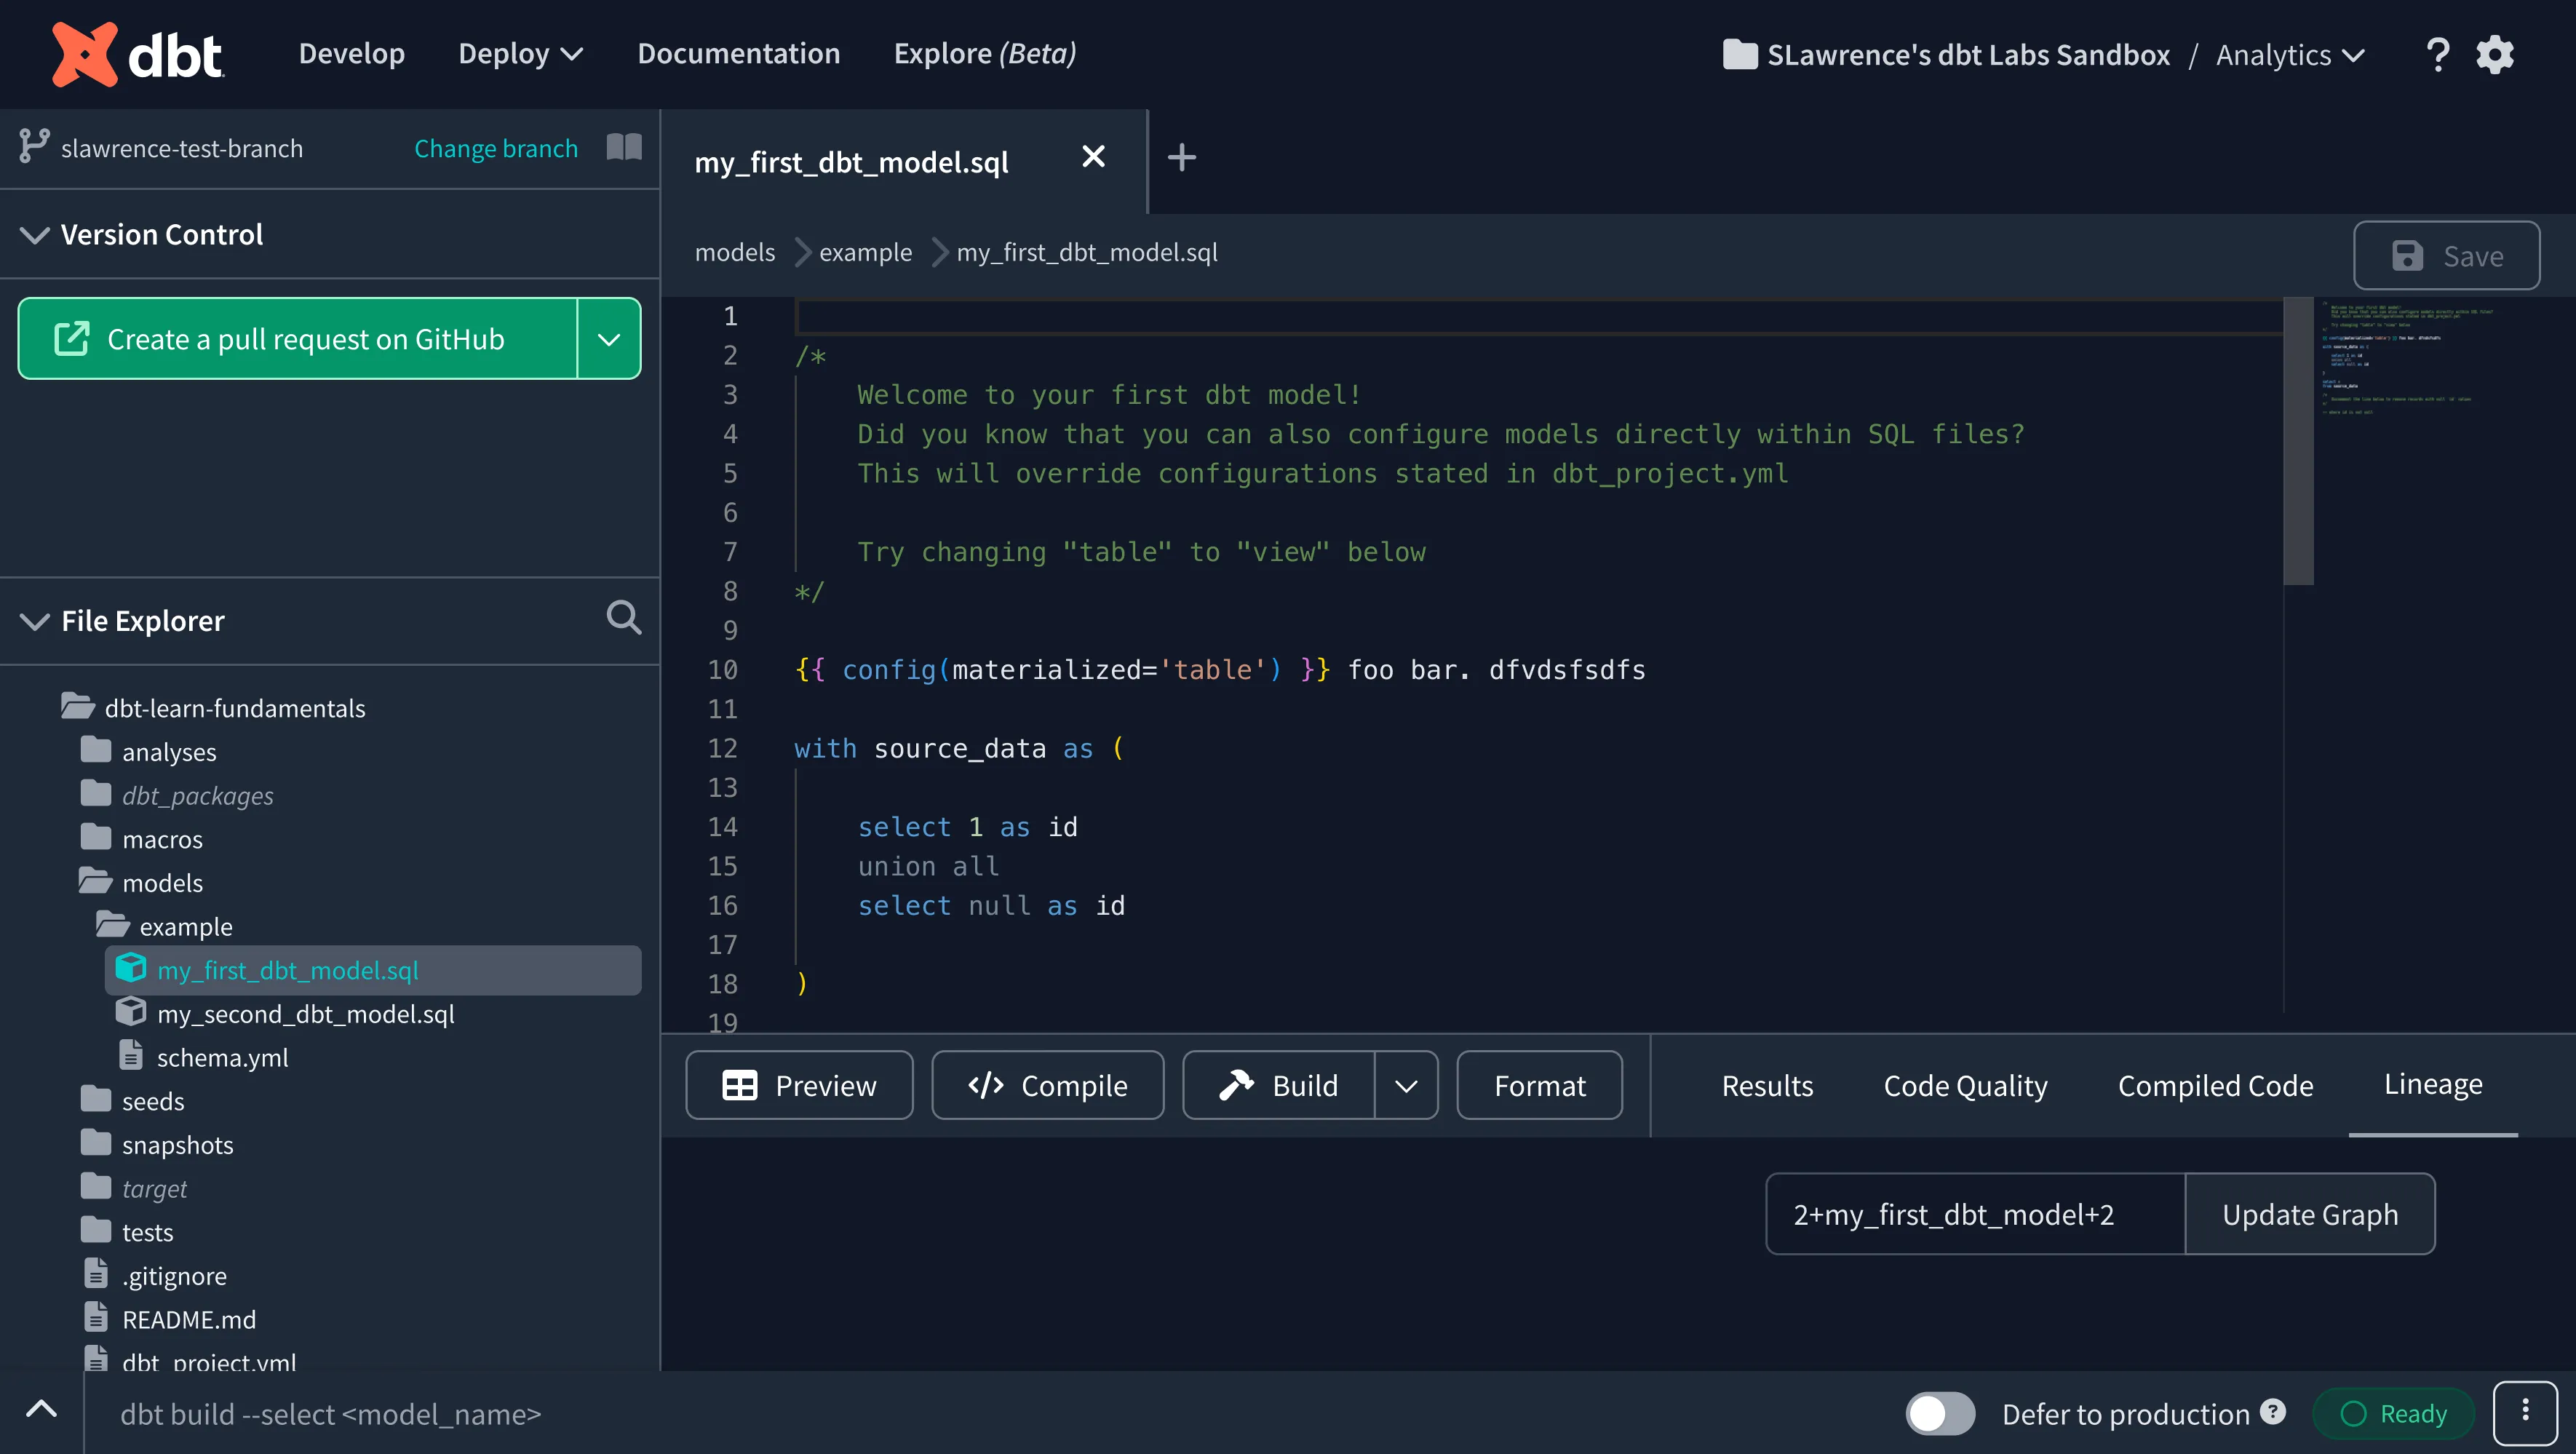Open the help question mark icon
2576x1454 pixels.
pos(2437,54)
